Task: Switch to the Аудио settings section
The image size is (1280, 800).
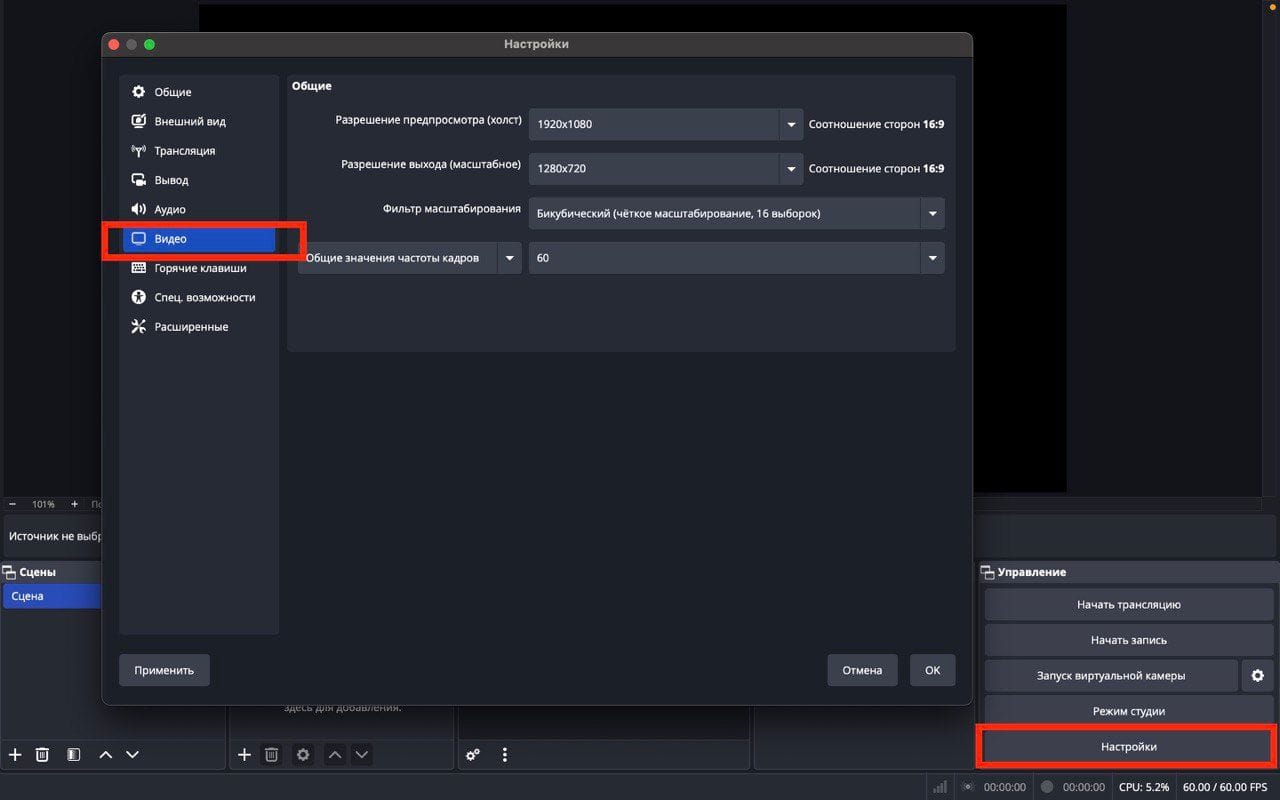Action: click(x=170, y=209)
